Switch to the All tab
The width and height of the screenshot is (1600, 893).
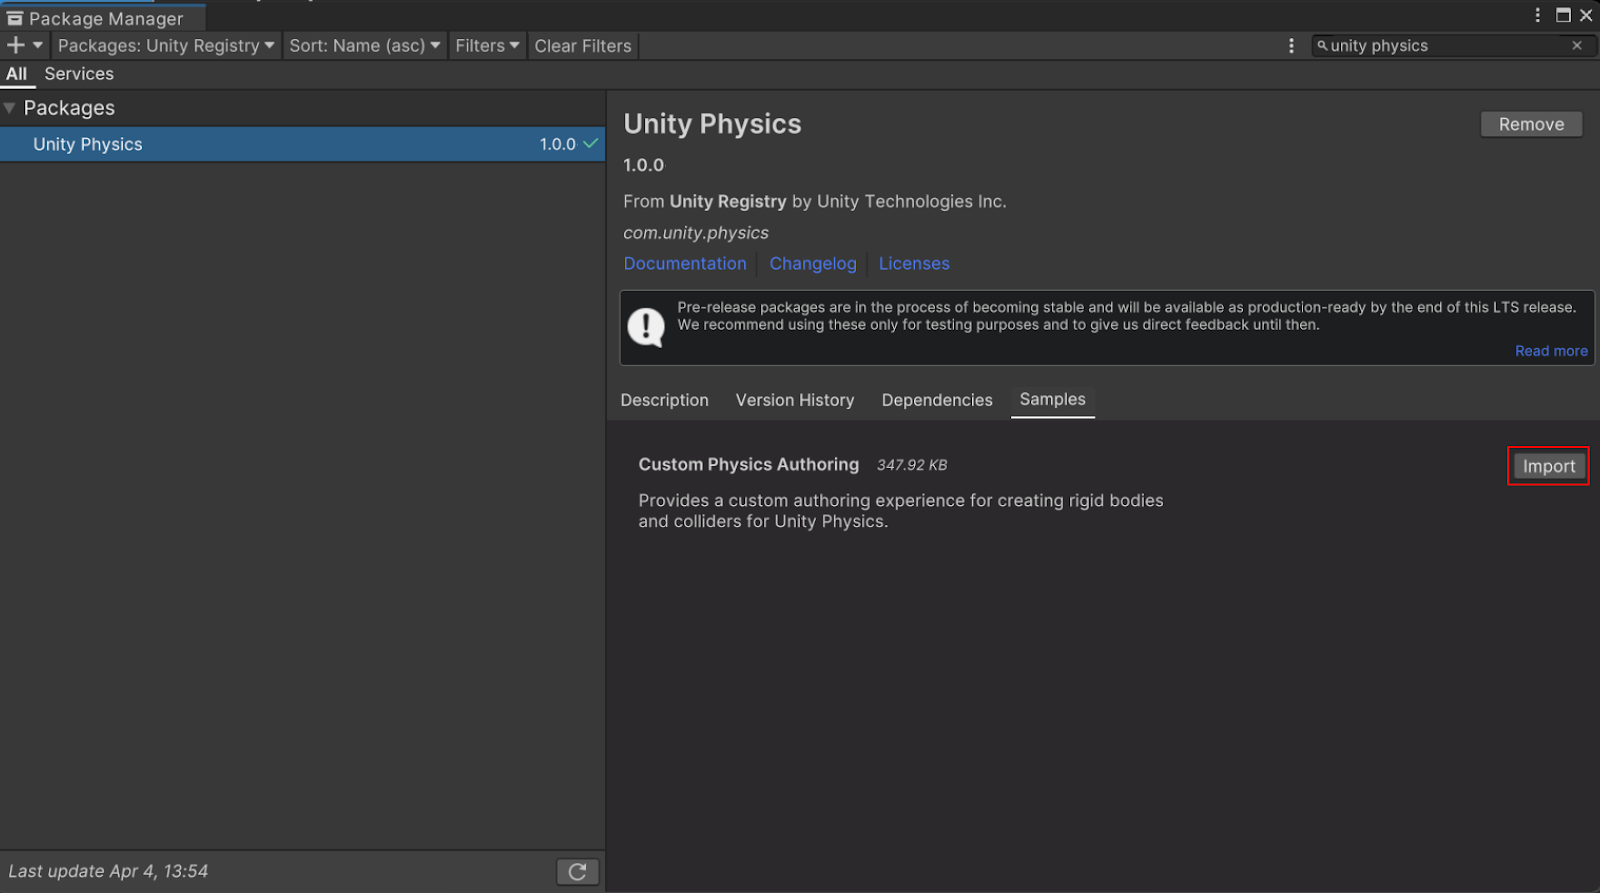17,74
